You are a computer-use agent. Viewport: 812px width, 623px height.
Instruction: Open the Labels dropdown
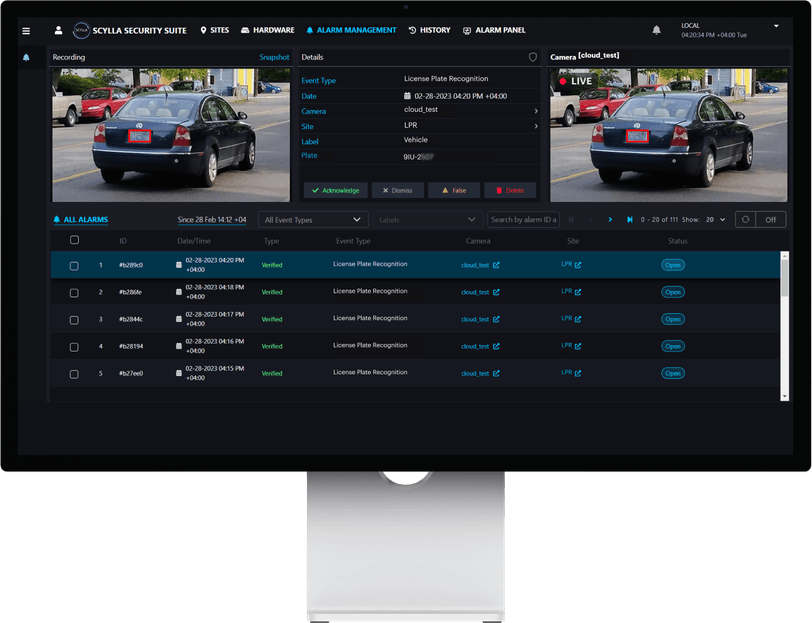click(x=428, y=220)
